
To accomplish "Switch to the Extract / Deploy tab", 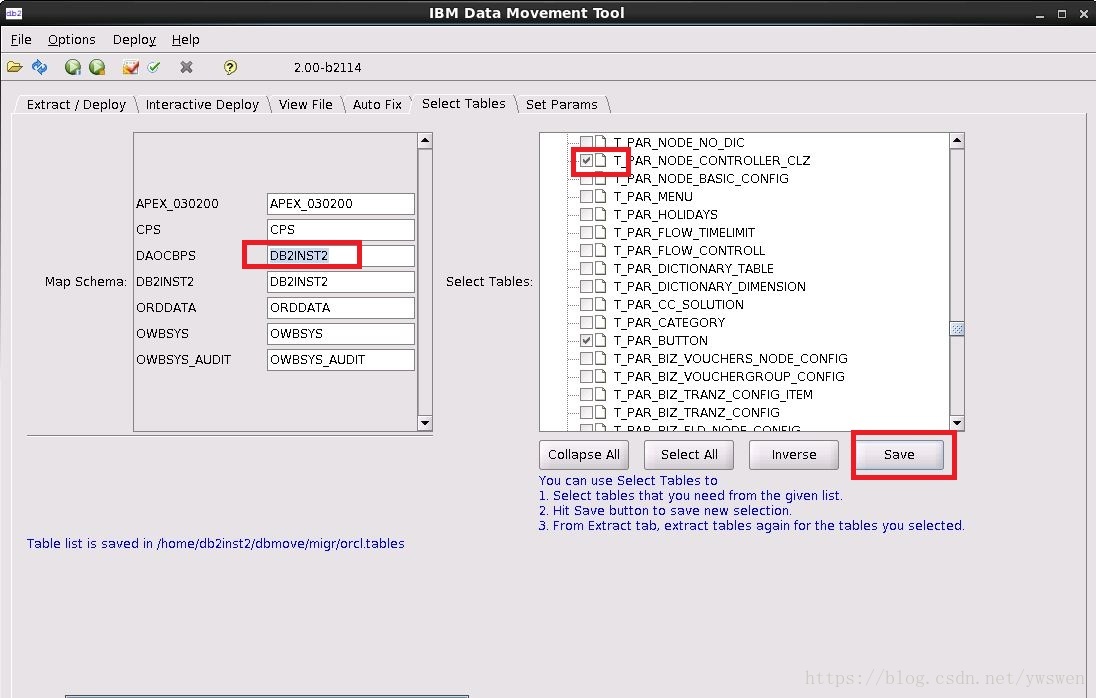I will tap(76, 104).
